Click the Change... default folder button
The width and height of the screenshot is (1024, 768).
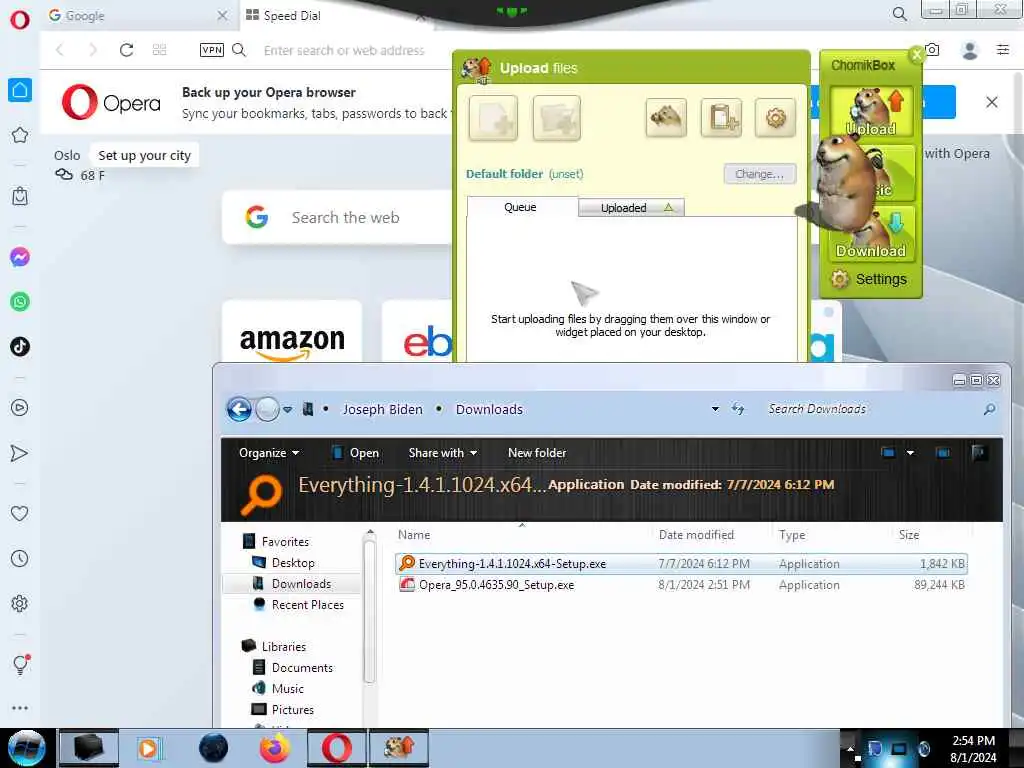point(760,174)
